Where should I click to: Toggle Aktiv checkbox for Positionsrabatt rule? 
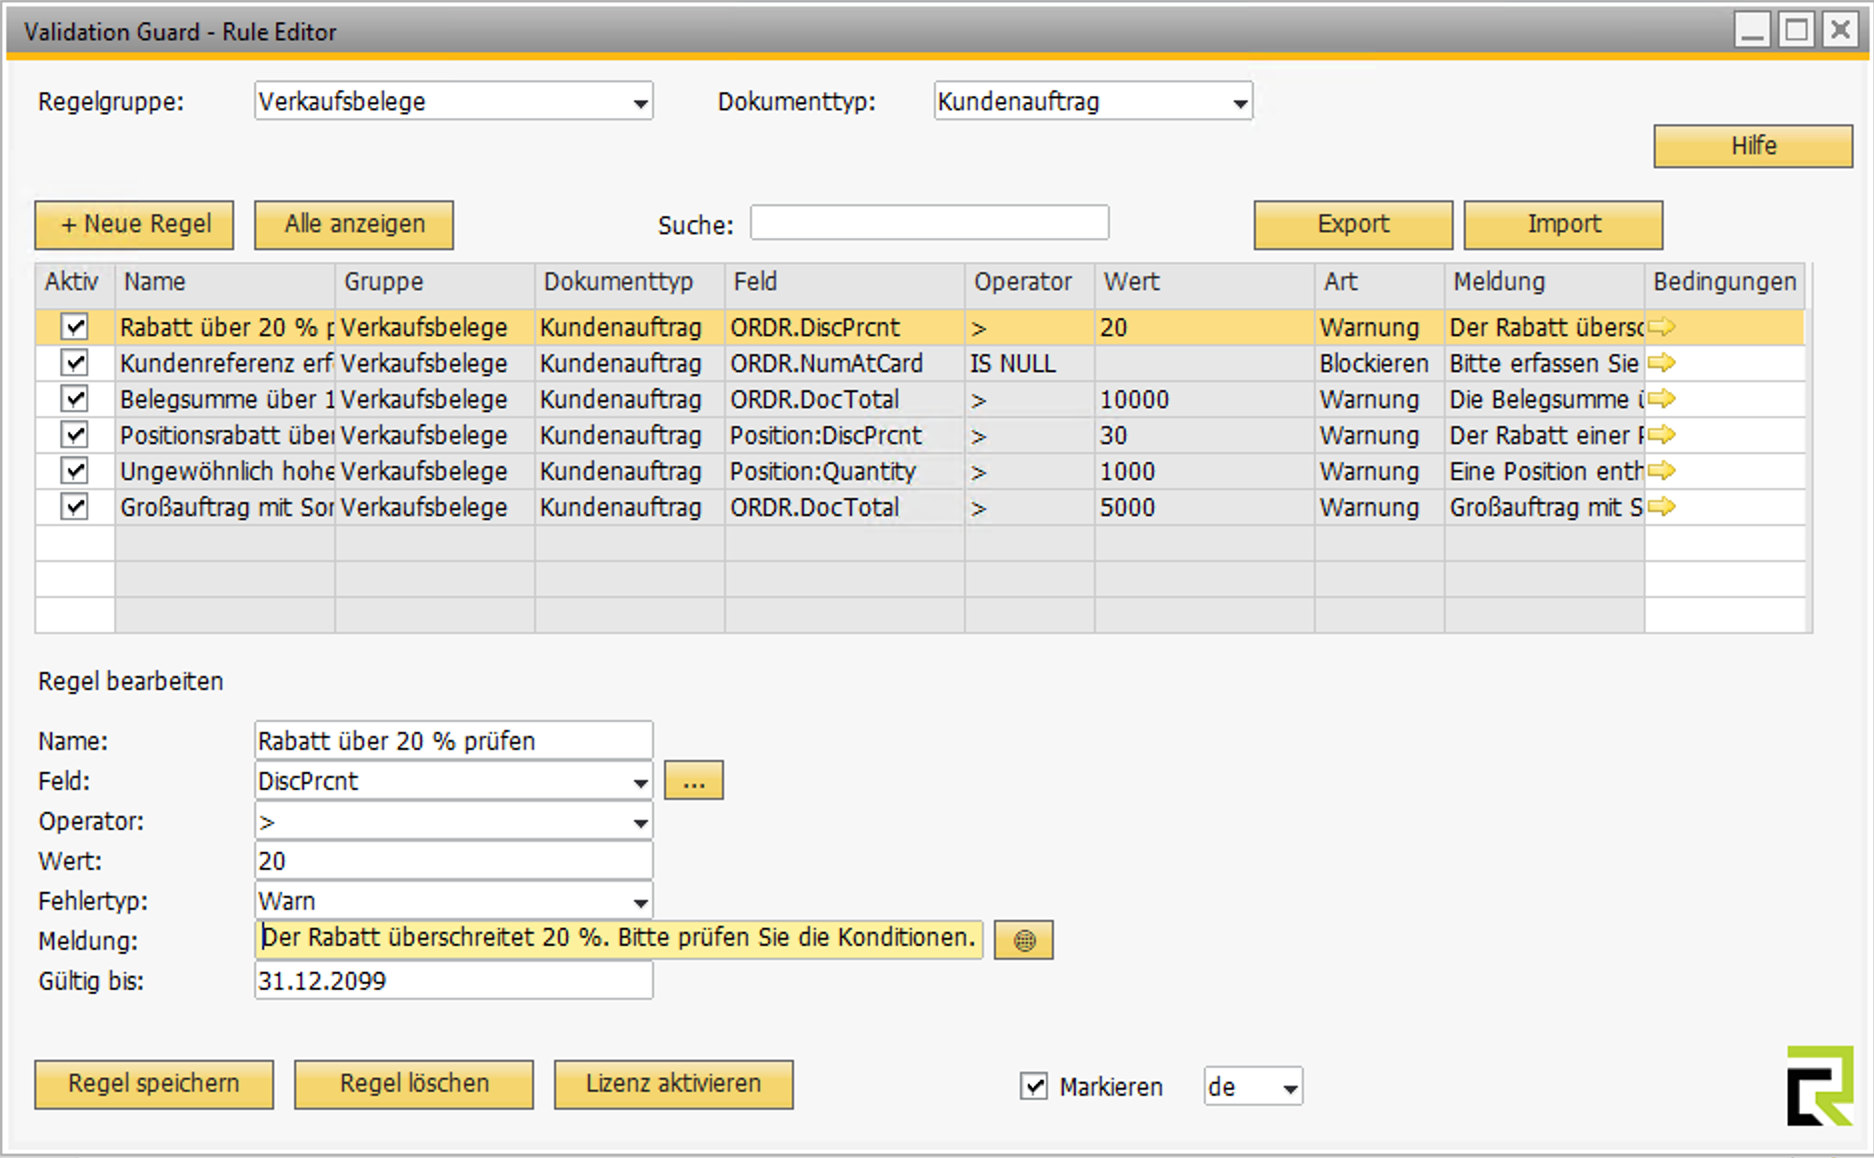75,435
